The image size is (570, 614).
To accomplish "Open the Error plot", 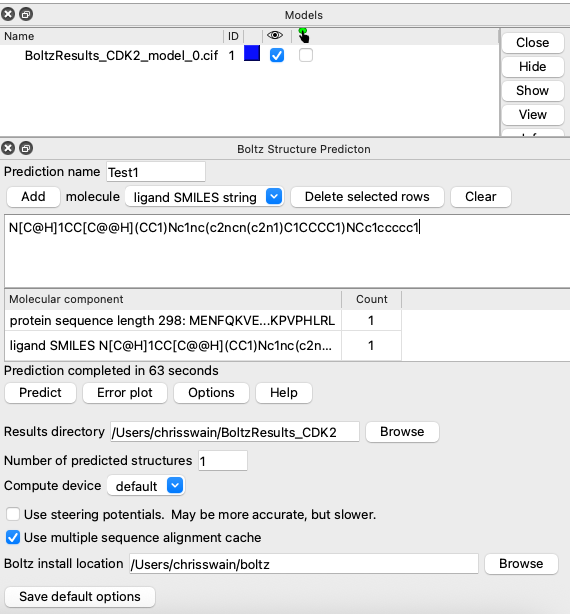I will (125, 393).
